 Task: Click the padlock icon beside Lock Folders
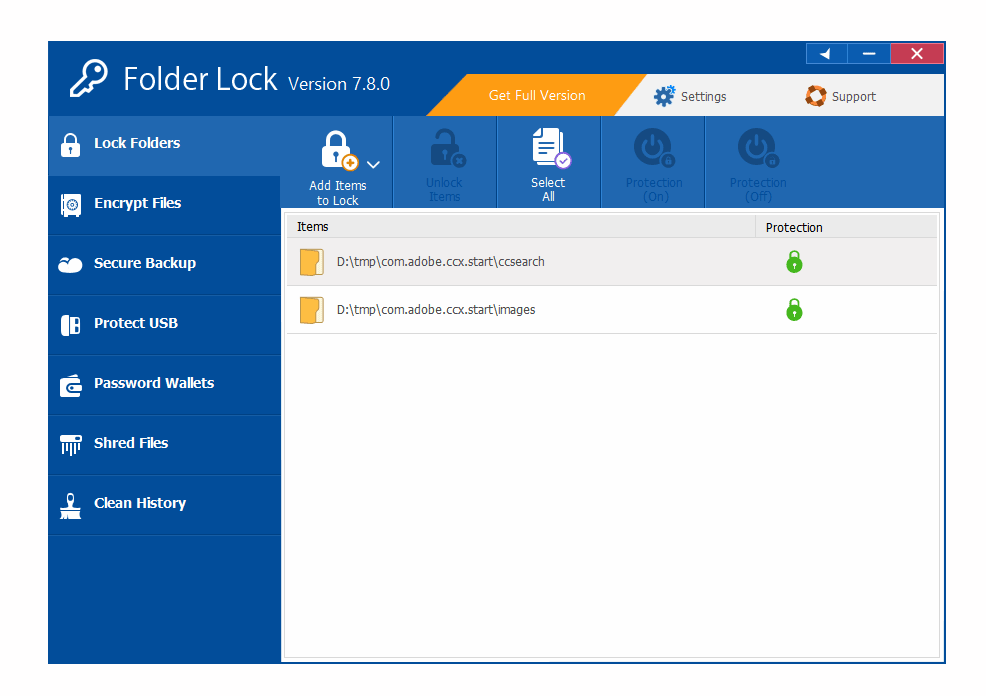click(70, 145)
